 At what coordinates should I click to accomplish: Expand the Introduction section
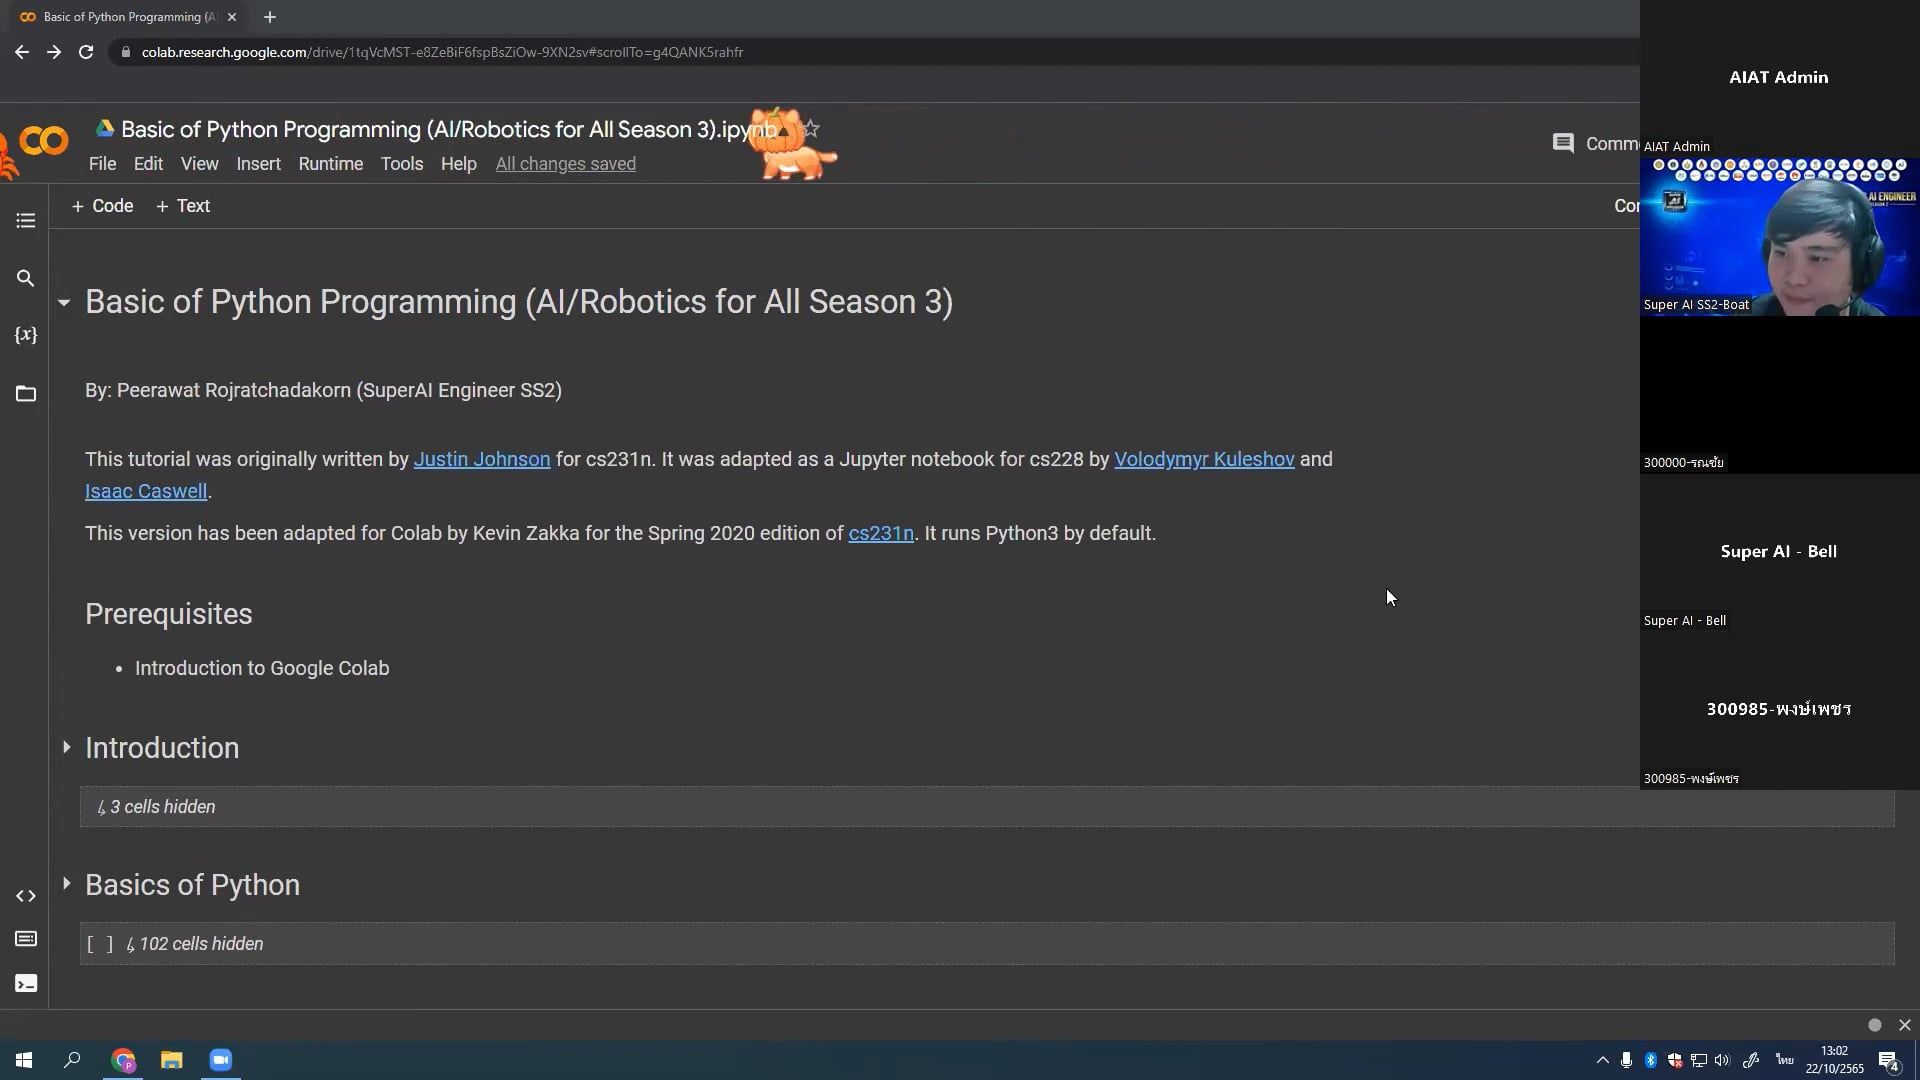tap(66, 747)
